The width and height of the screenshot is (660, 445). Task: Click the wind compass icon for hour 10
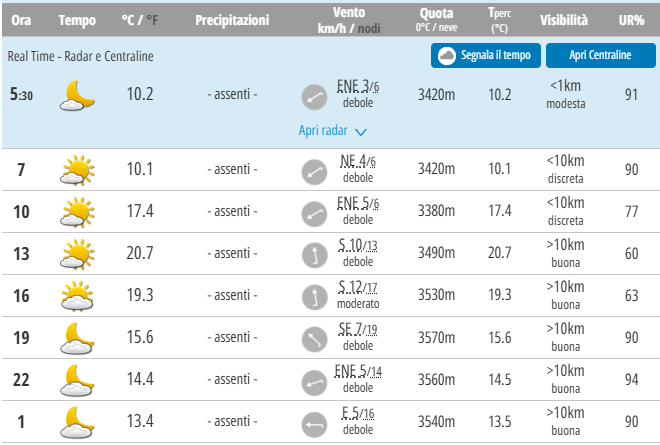[x=315, y=212]
